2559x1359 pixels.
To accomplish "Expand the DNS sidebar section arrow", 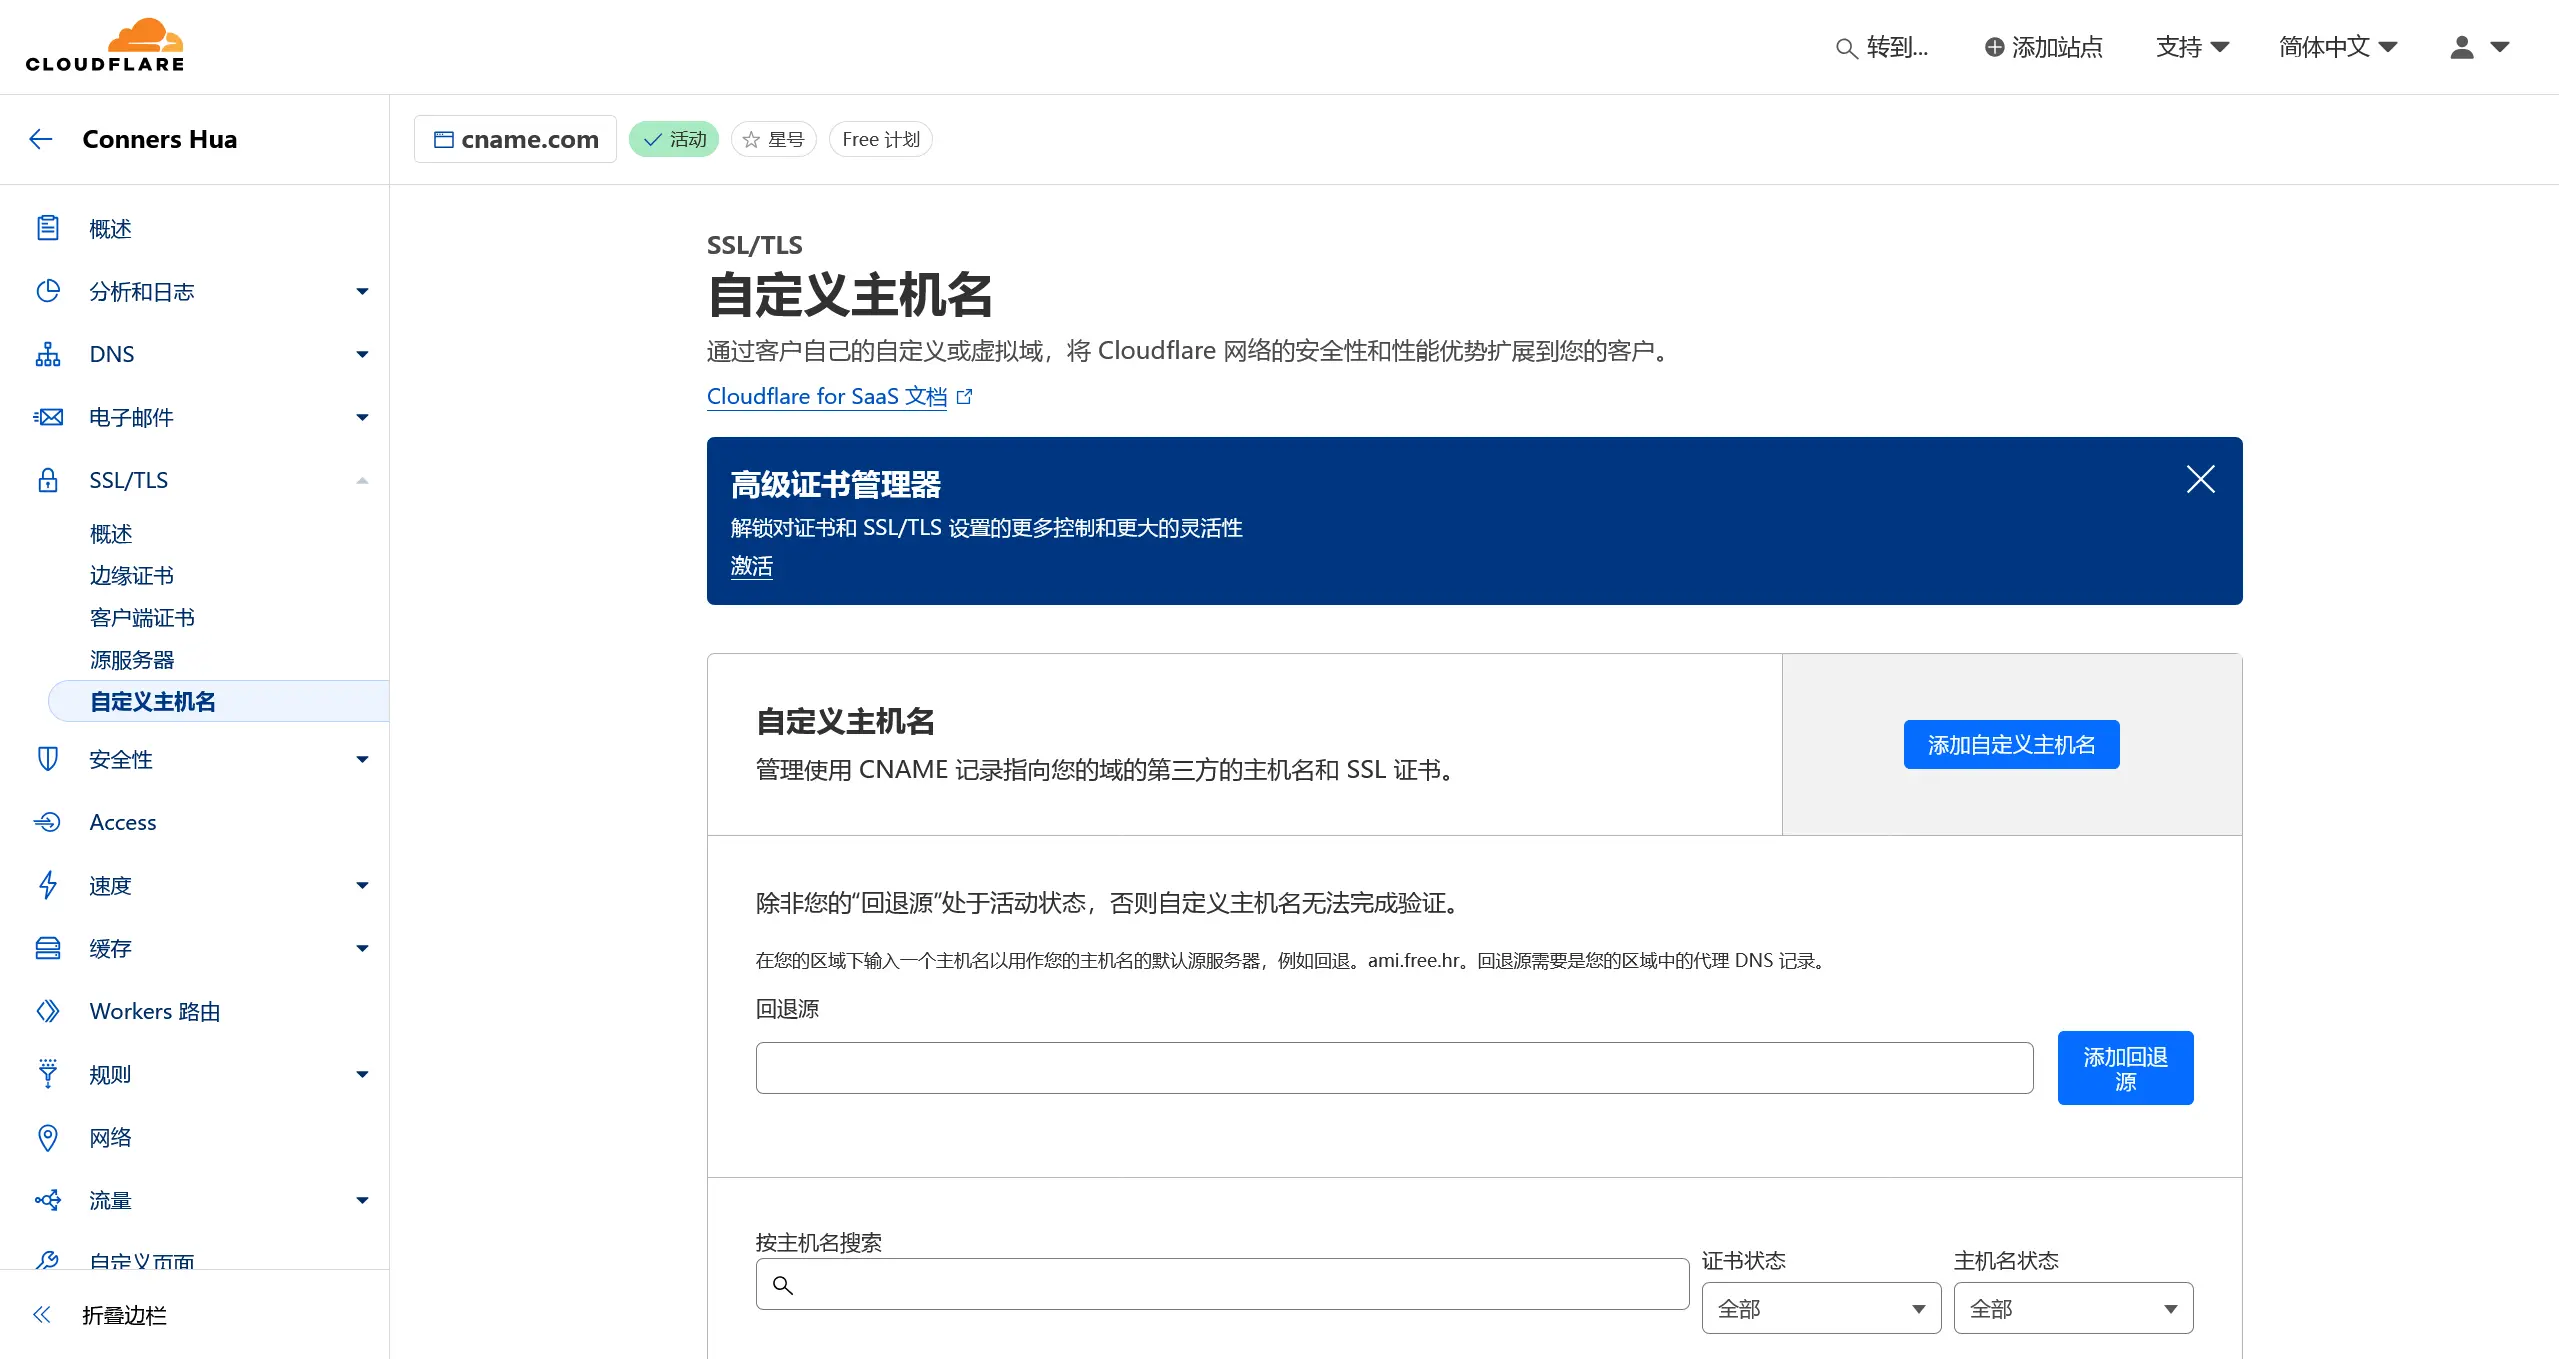I will click(362, 354).
